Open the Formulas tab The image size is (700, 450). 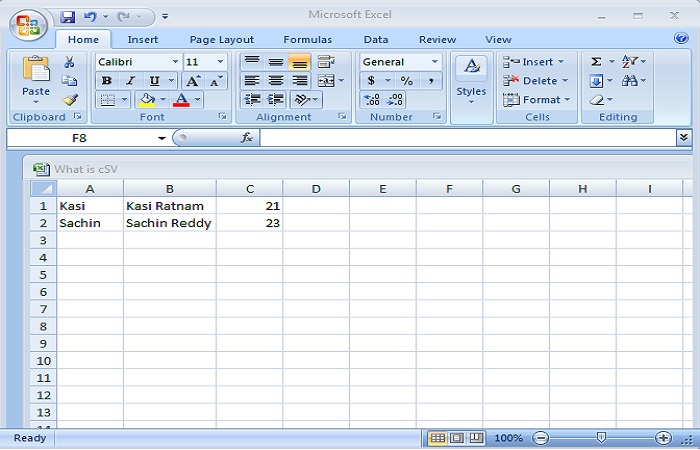point(308,40)
